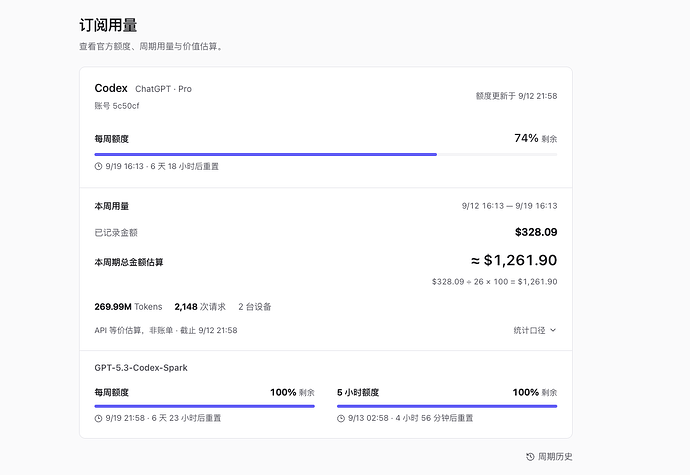Image resolution: width=690 pixels, height=475 pixels.
Task: Click the 额度更新于 9/12 21:58 timestamp
Action: click(x=516, y=96)
